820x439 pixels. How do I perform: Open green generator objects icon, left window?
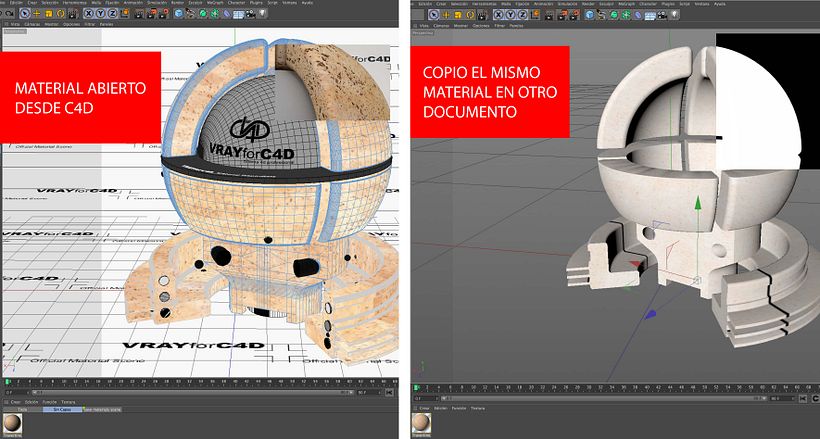(203, 14)
